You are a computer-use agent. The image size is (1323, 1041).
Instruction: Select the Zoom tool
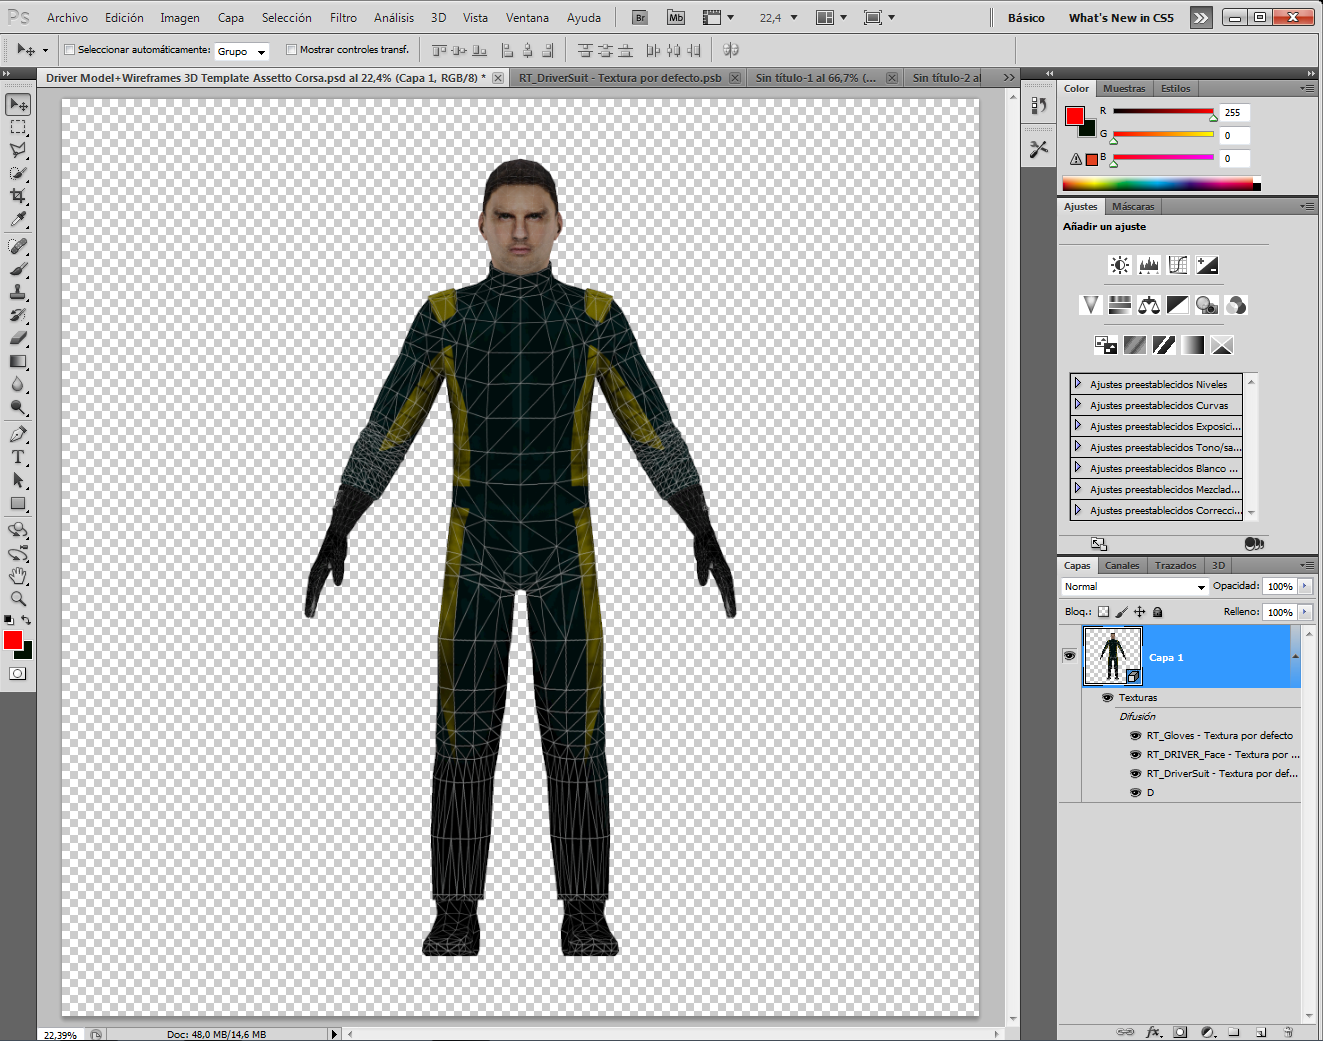tap(18, 599)
